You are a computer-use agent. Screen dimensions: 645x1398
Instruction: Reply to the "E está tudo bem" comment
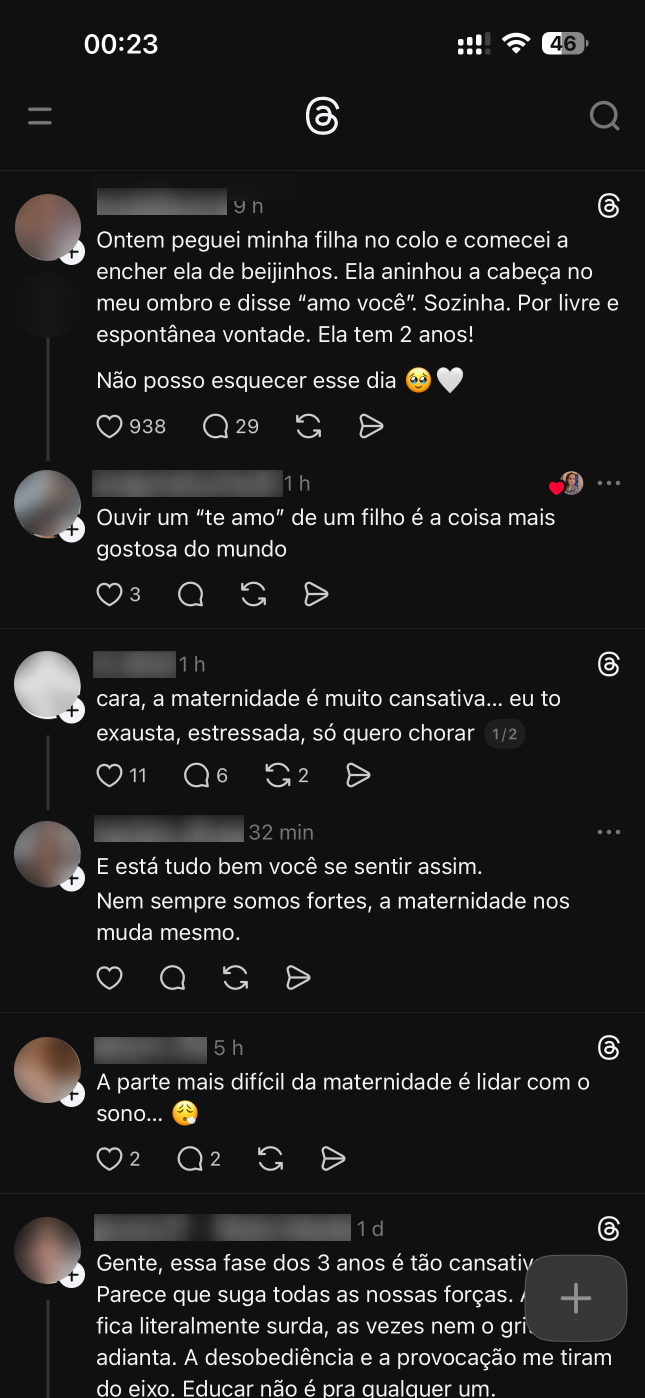click(172, 977)
